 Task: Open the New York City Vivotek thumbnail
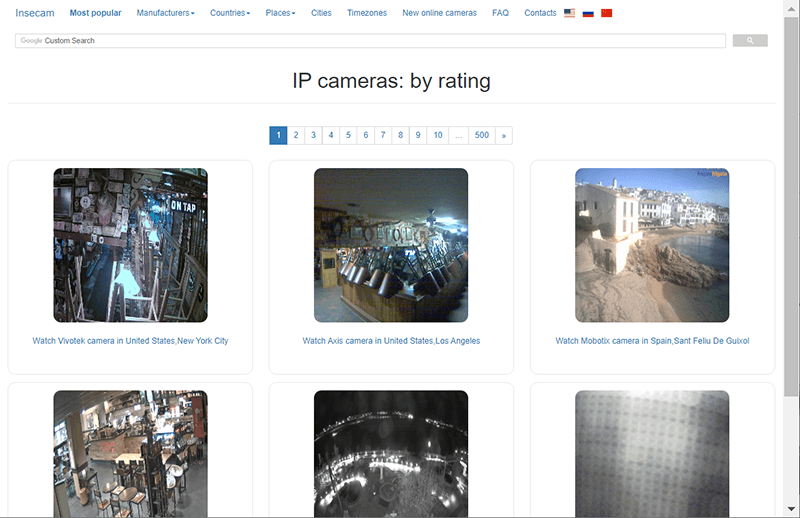[131, 245]
